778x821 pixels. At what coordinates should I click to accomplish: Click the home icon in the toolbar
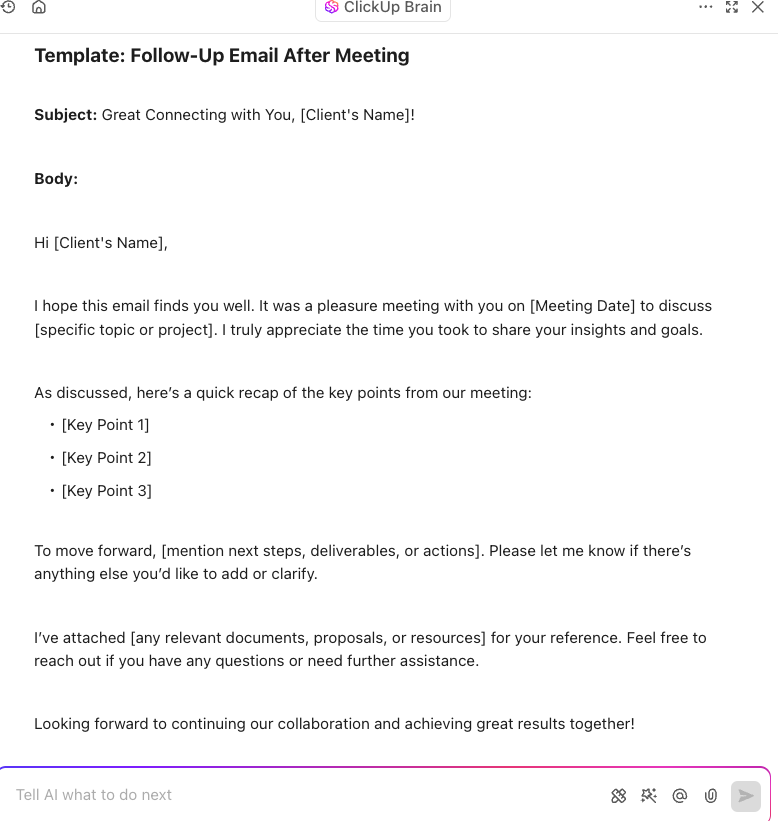[x=37, y=7]
